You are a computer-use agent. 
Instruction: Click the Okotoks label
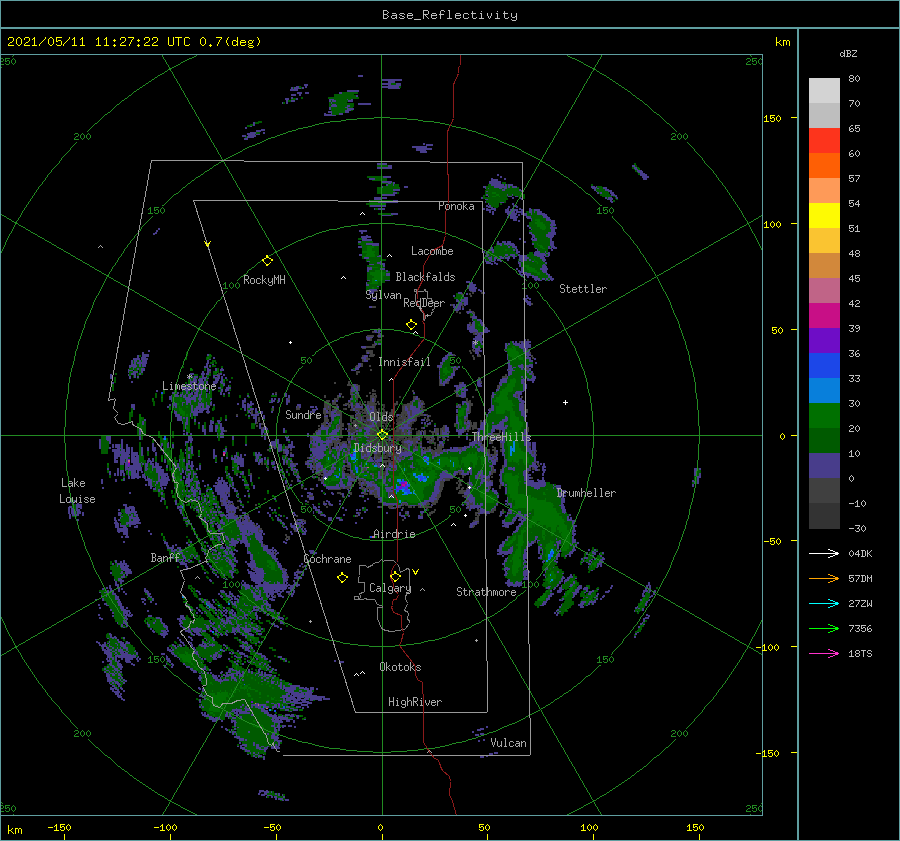(400, 667)
